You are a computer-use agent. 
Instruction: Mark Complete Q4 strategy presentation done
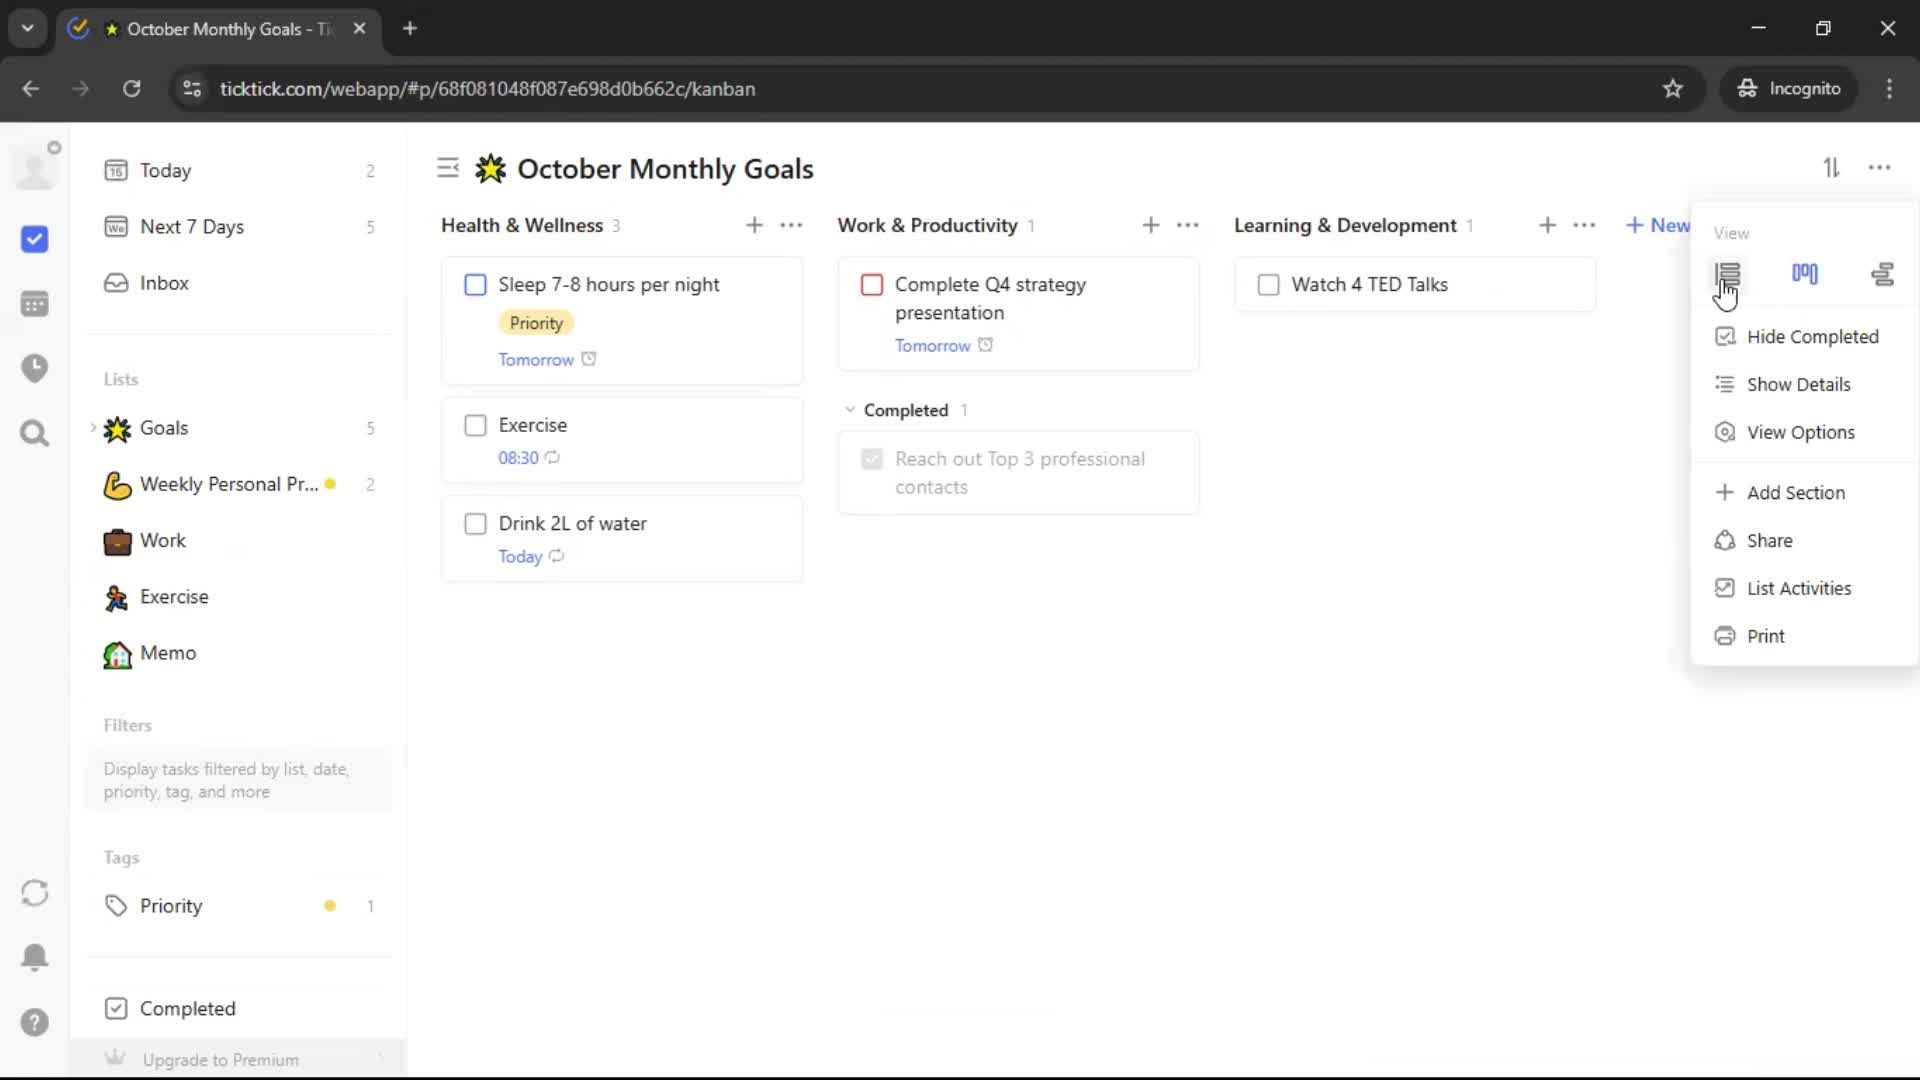tap(871, 285)
